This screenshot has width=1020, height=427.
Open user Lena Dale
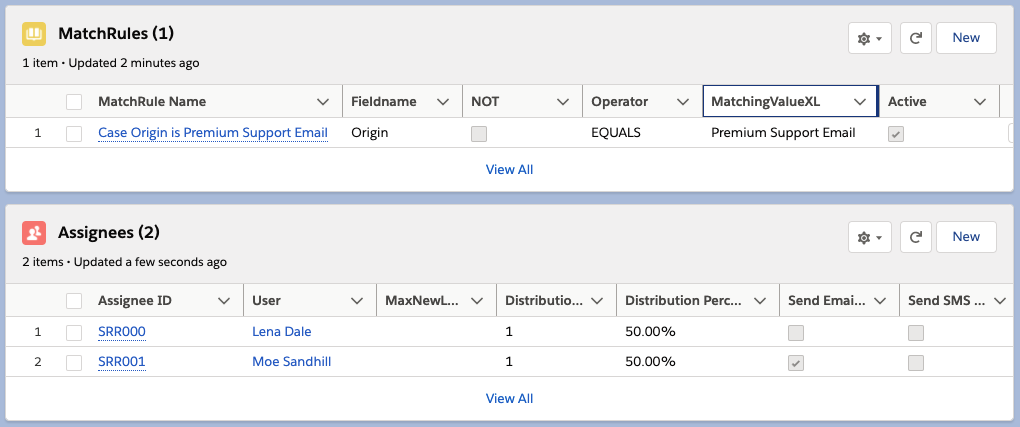[282, 332]
